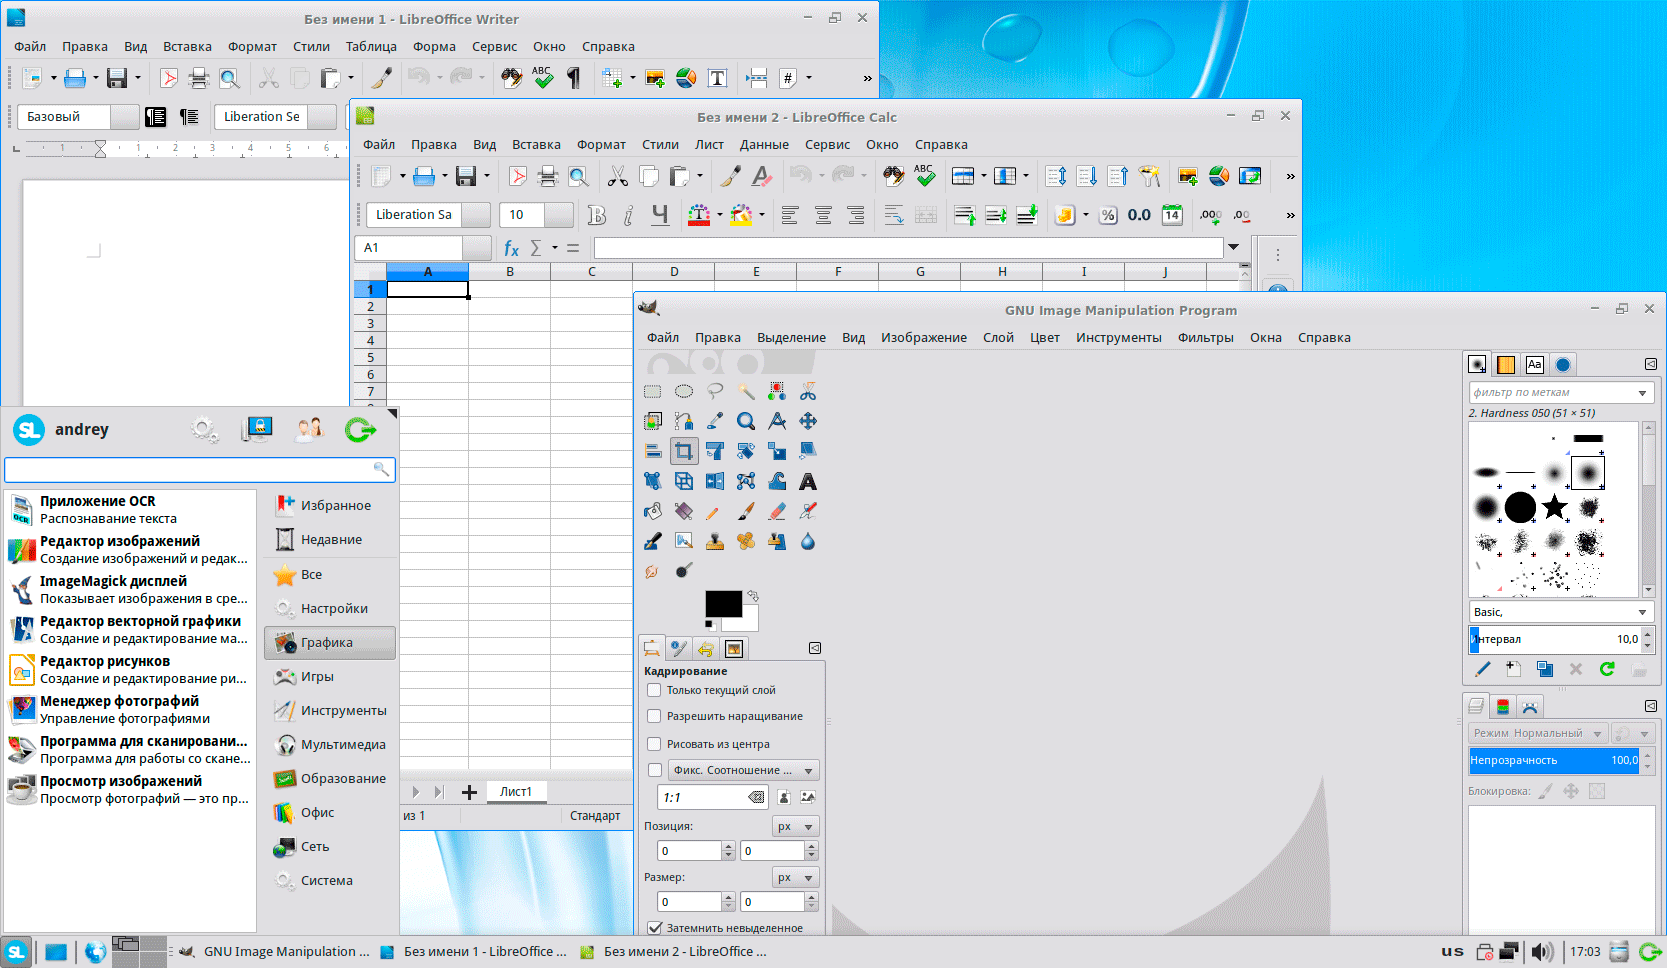
Task: Choose the Zoom magnifier tool in GIMP
Action: coord(746,421)
